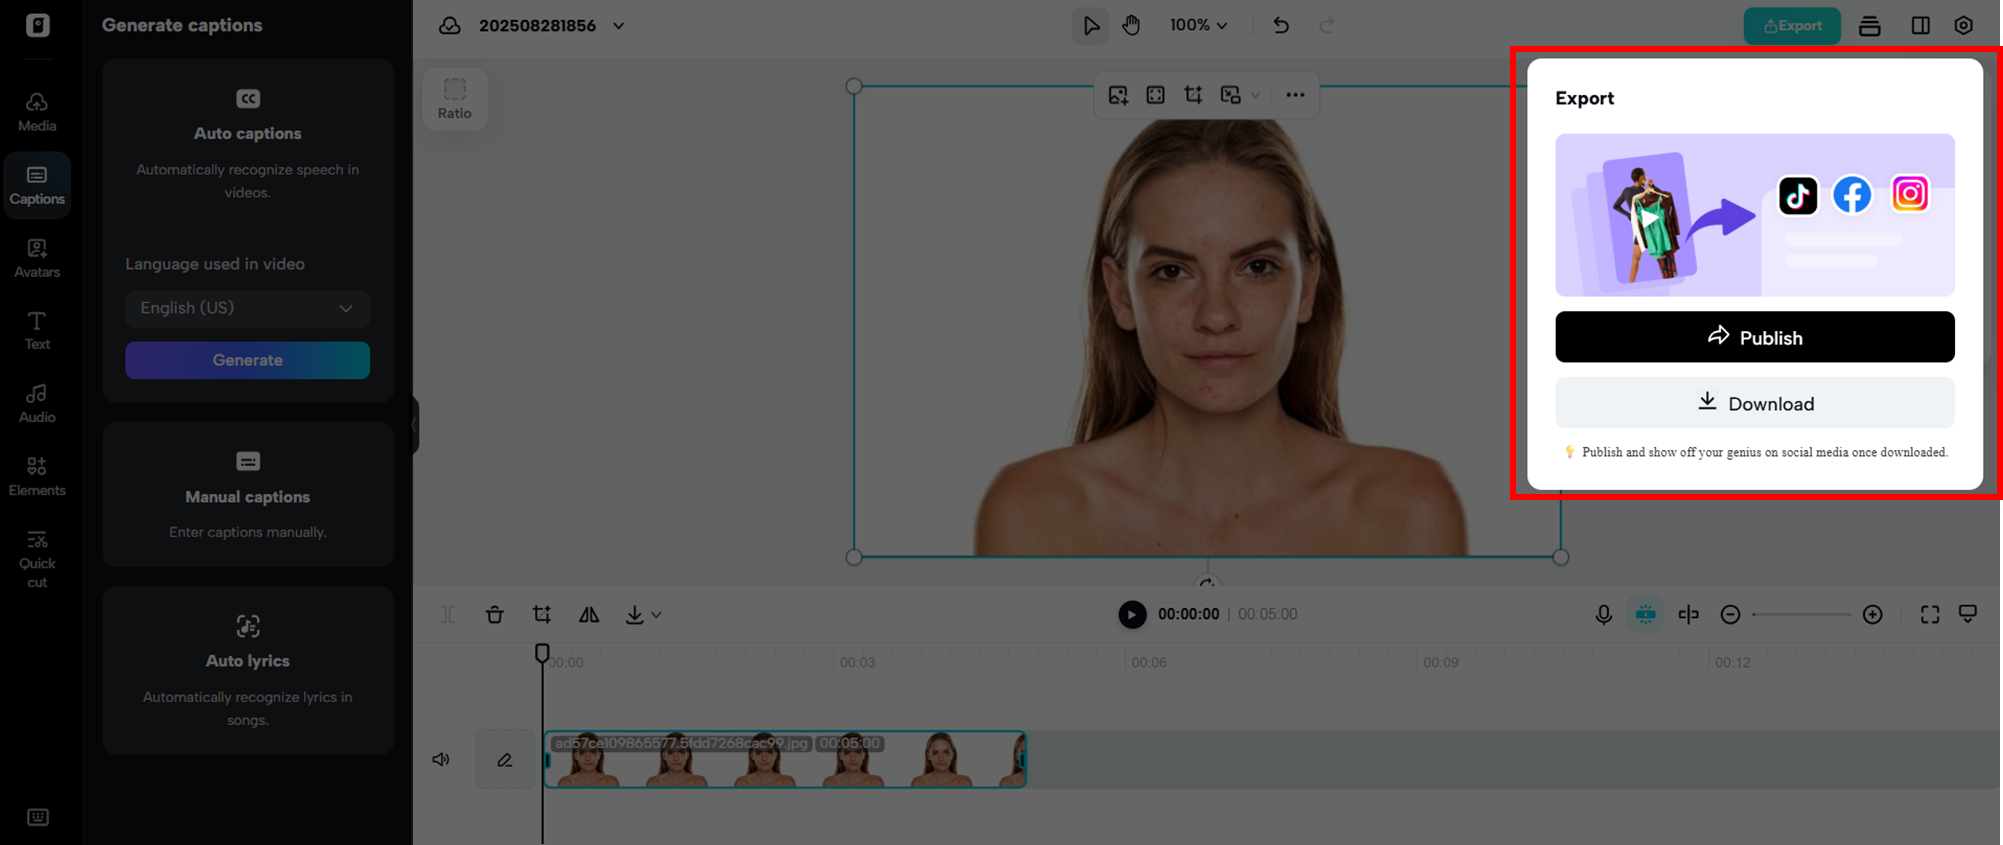The image size is (2003, 845).
Task: Open the English (US) language dropdown
Action: tap(247, 308)
